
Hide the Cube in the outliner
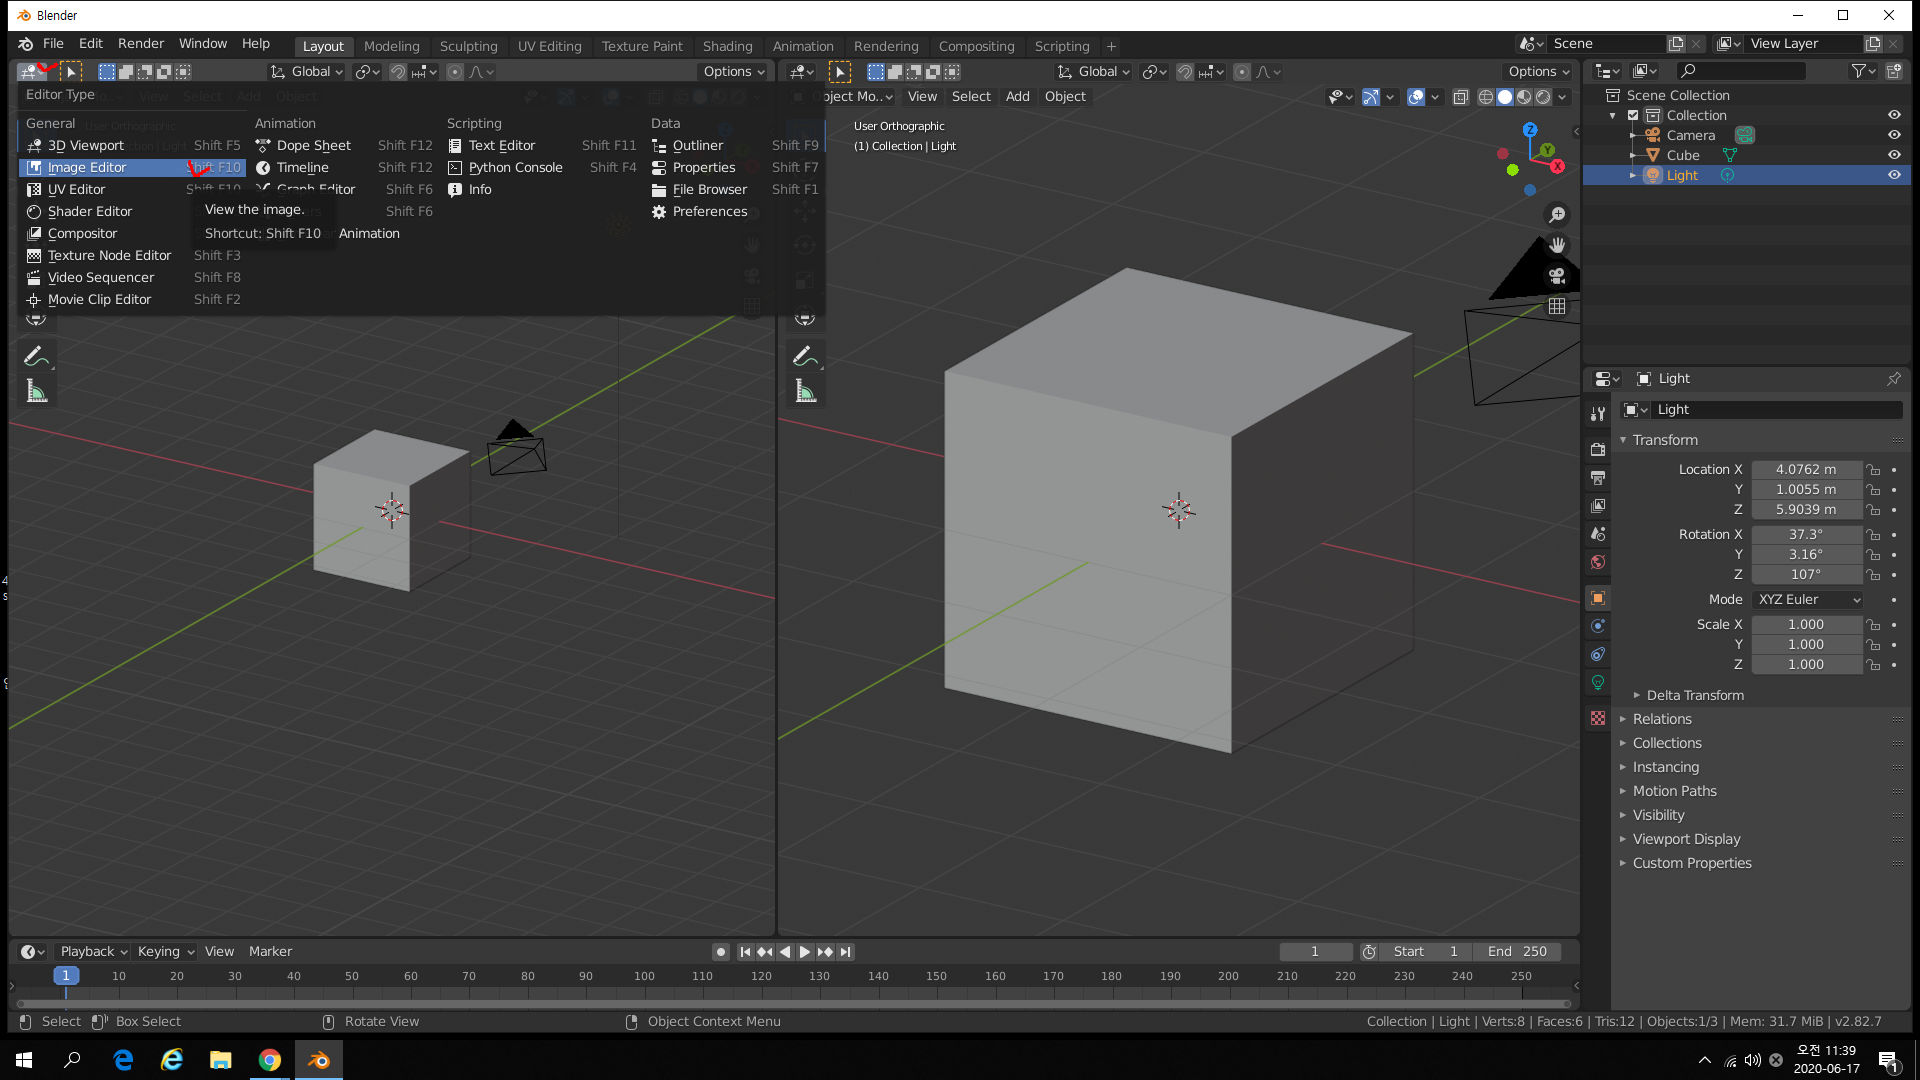1894,155
